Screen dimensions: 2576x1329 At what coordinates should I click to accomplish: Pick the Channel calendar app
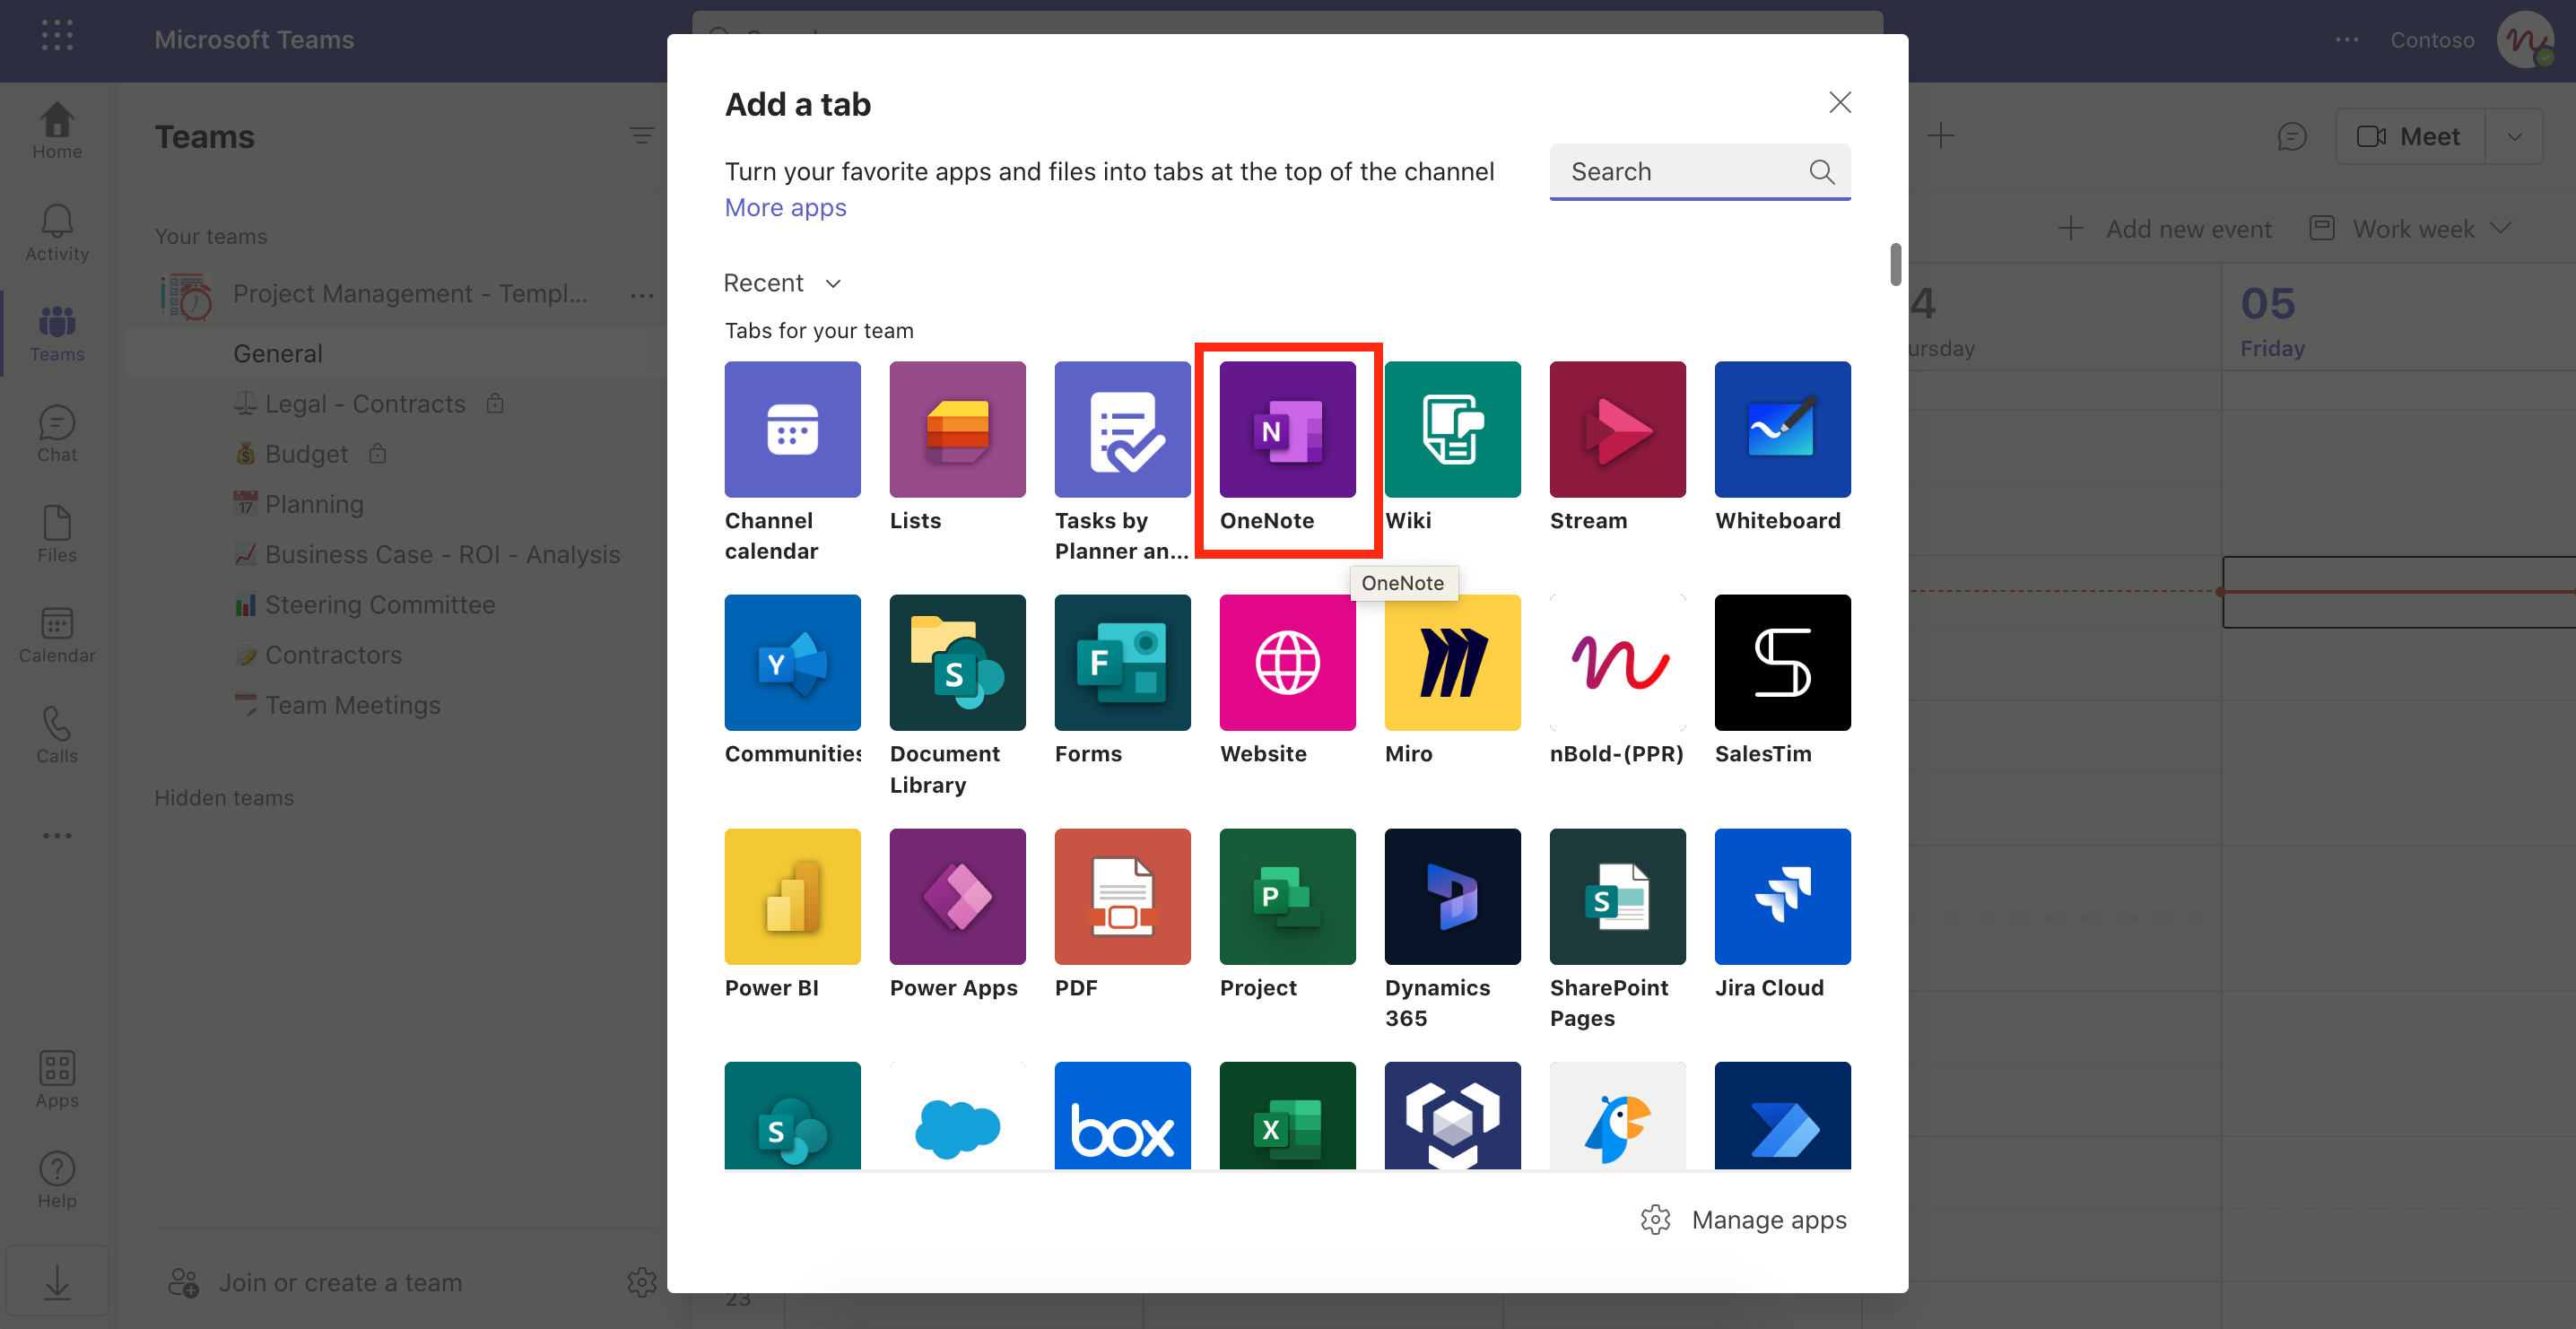792,430
